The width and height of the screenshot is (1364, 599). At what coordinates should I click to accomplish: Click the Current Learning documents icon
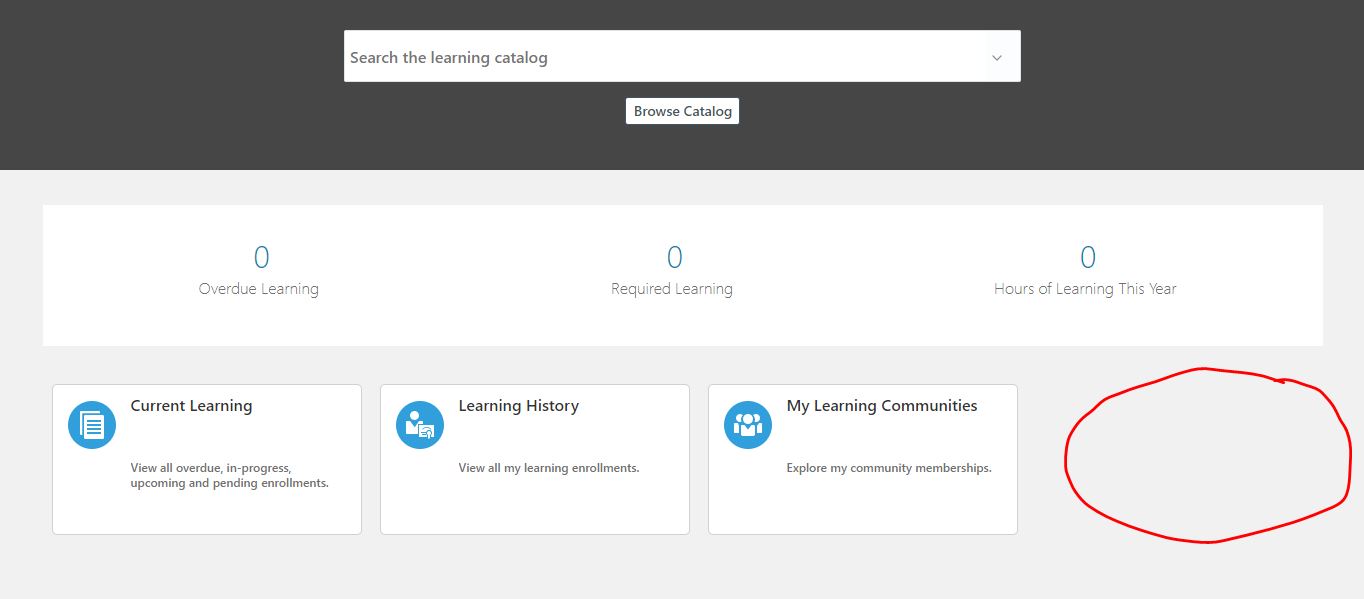coord(92,425)
